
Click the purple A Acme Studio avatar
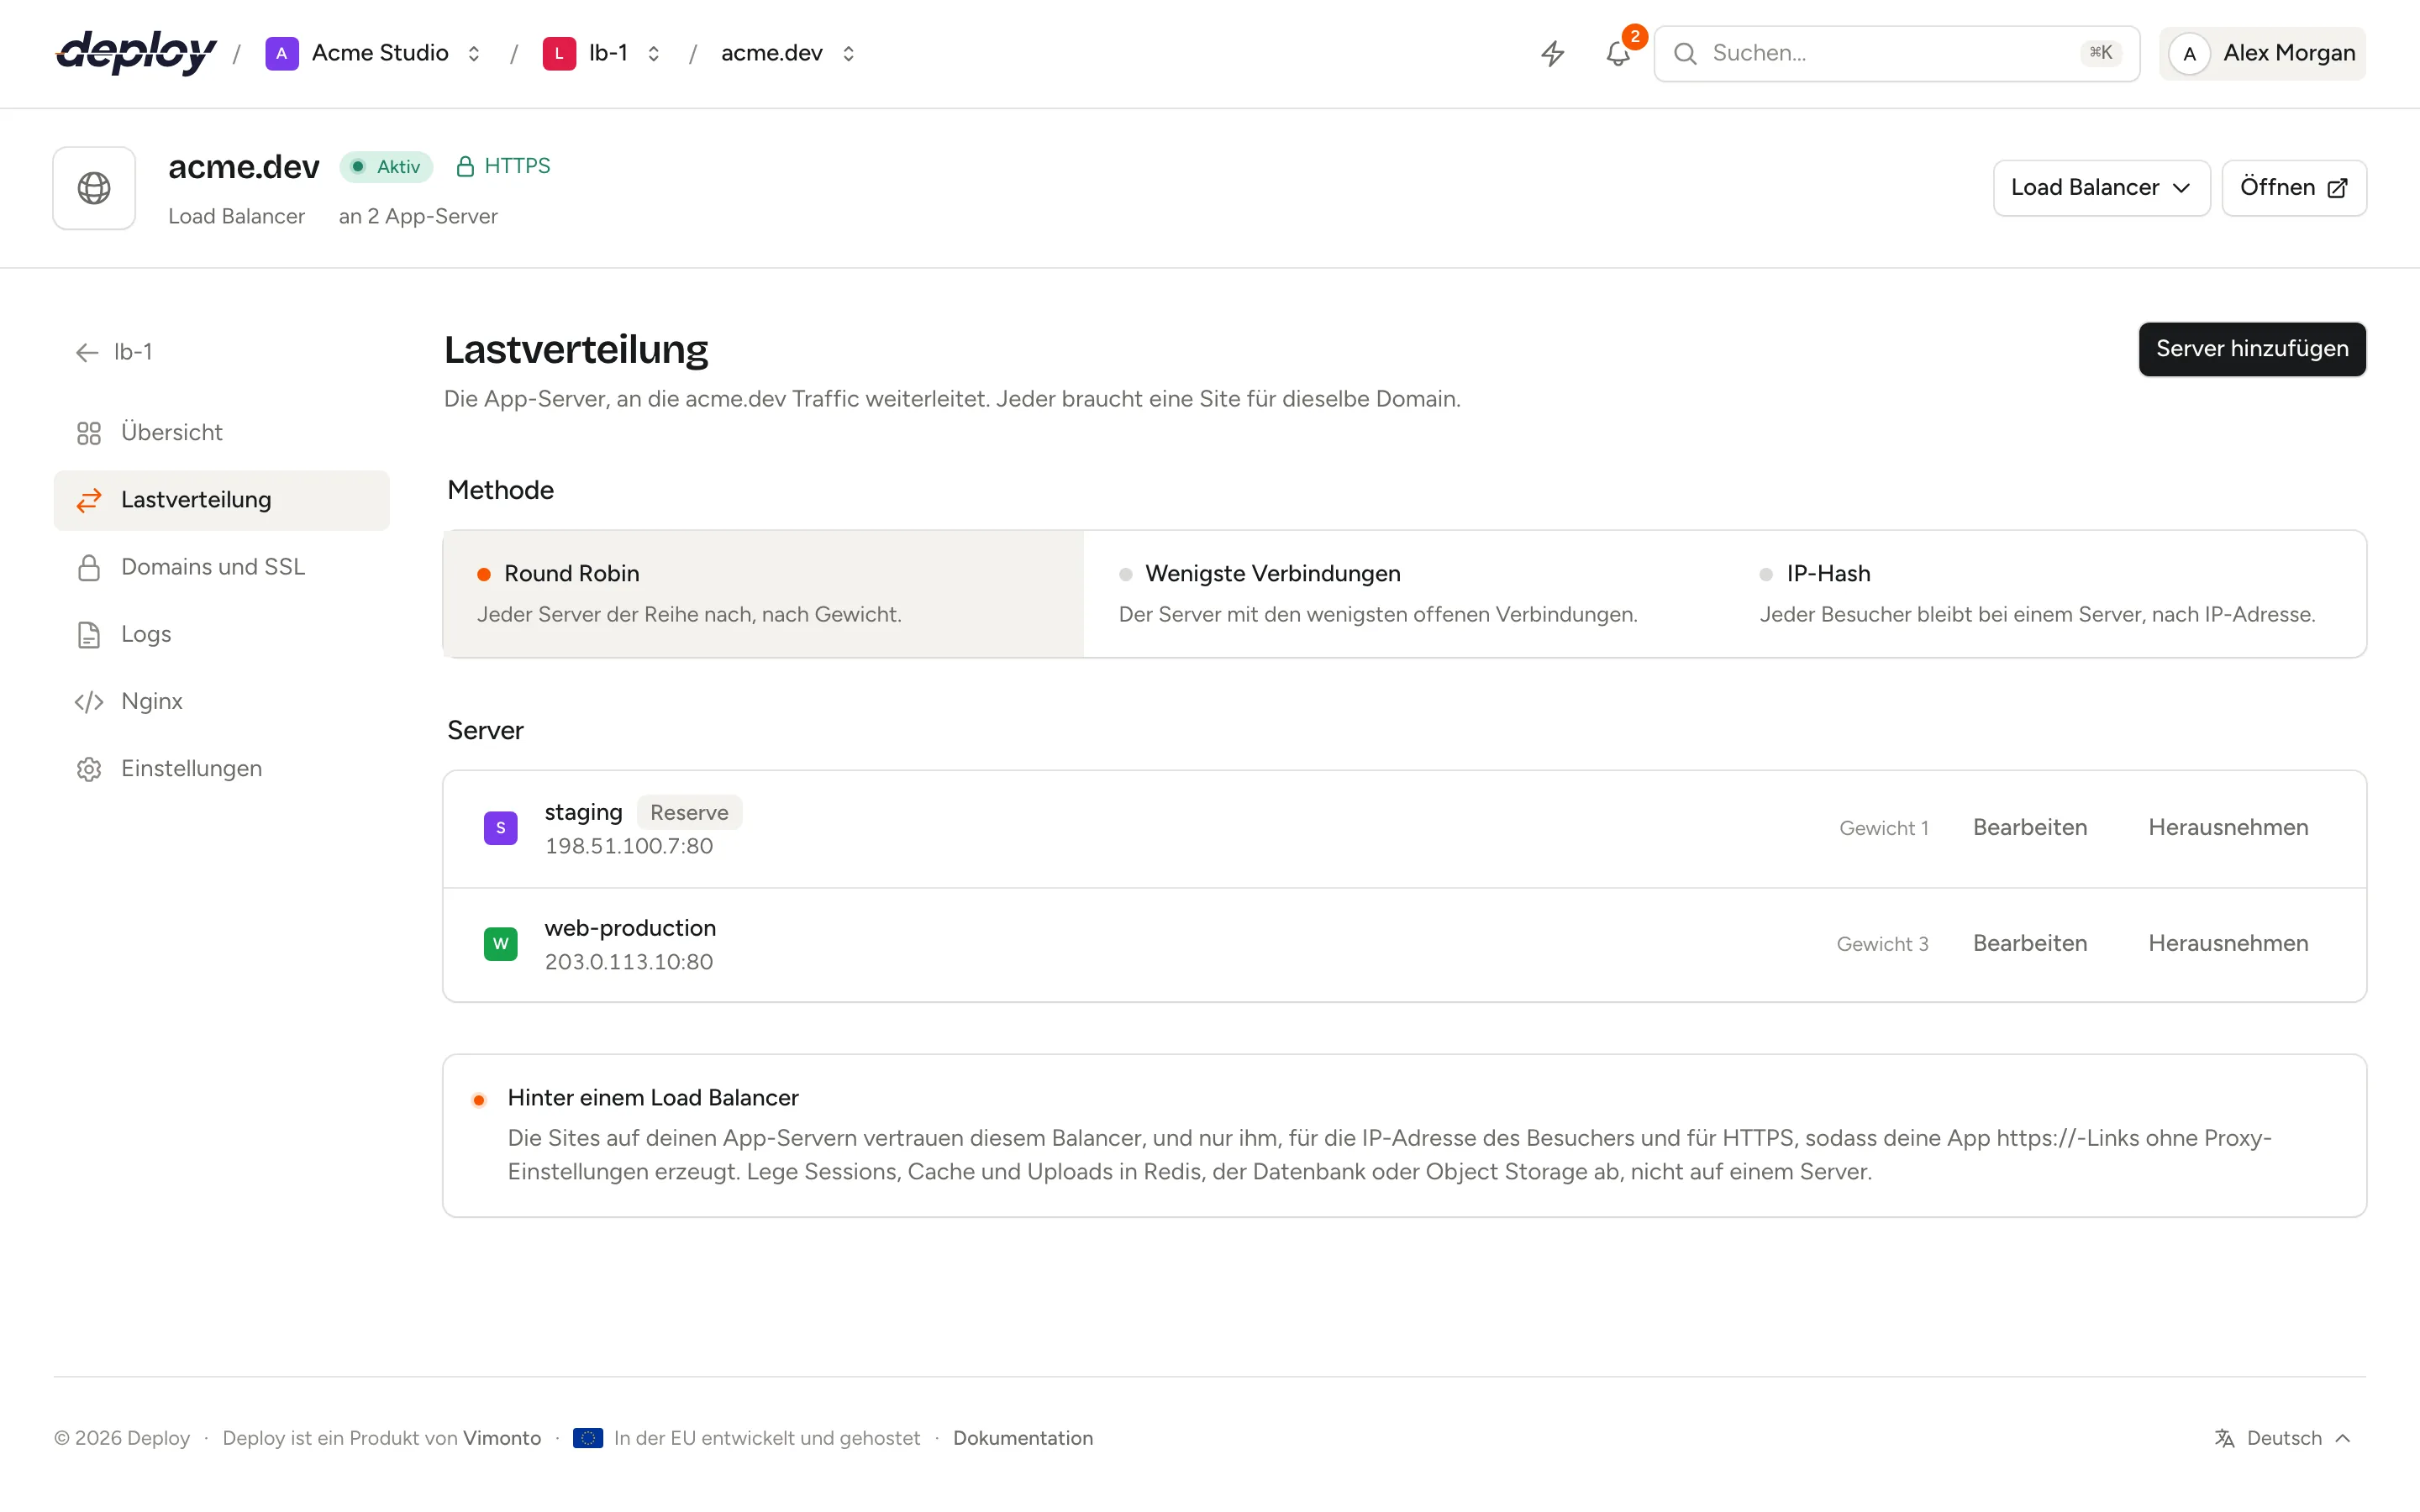281,53
